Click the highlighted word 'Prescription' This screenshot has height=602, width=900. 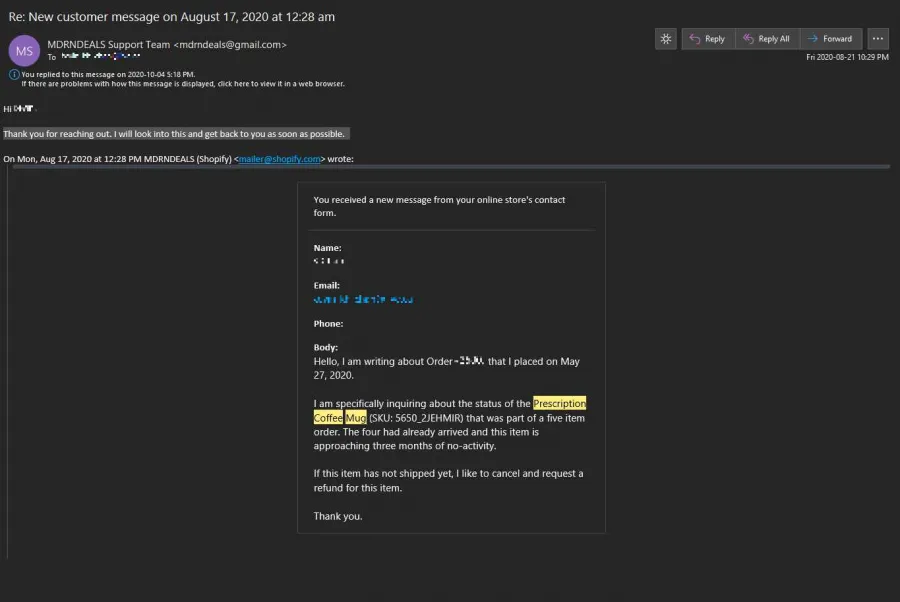click(559, 403)
